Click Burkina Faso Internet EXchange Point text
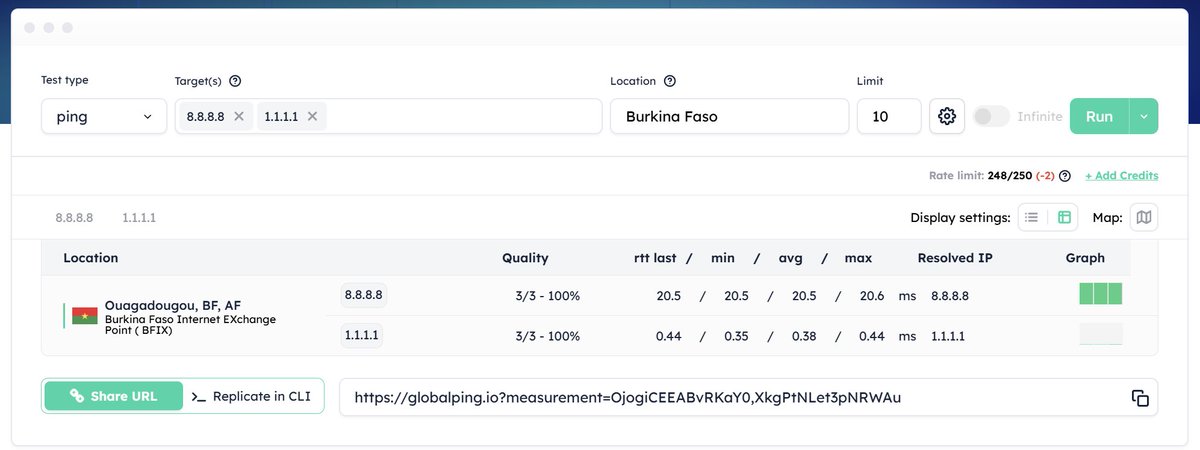 pos(190,324)
